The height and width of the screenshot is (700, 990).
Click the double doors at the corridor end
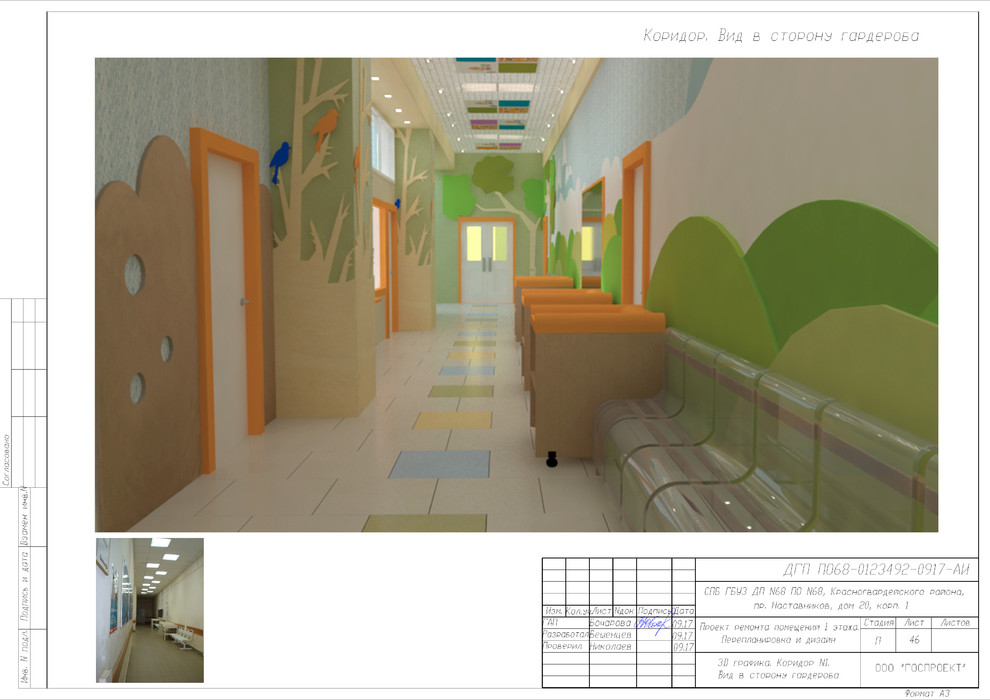(487, 261)
